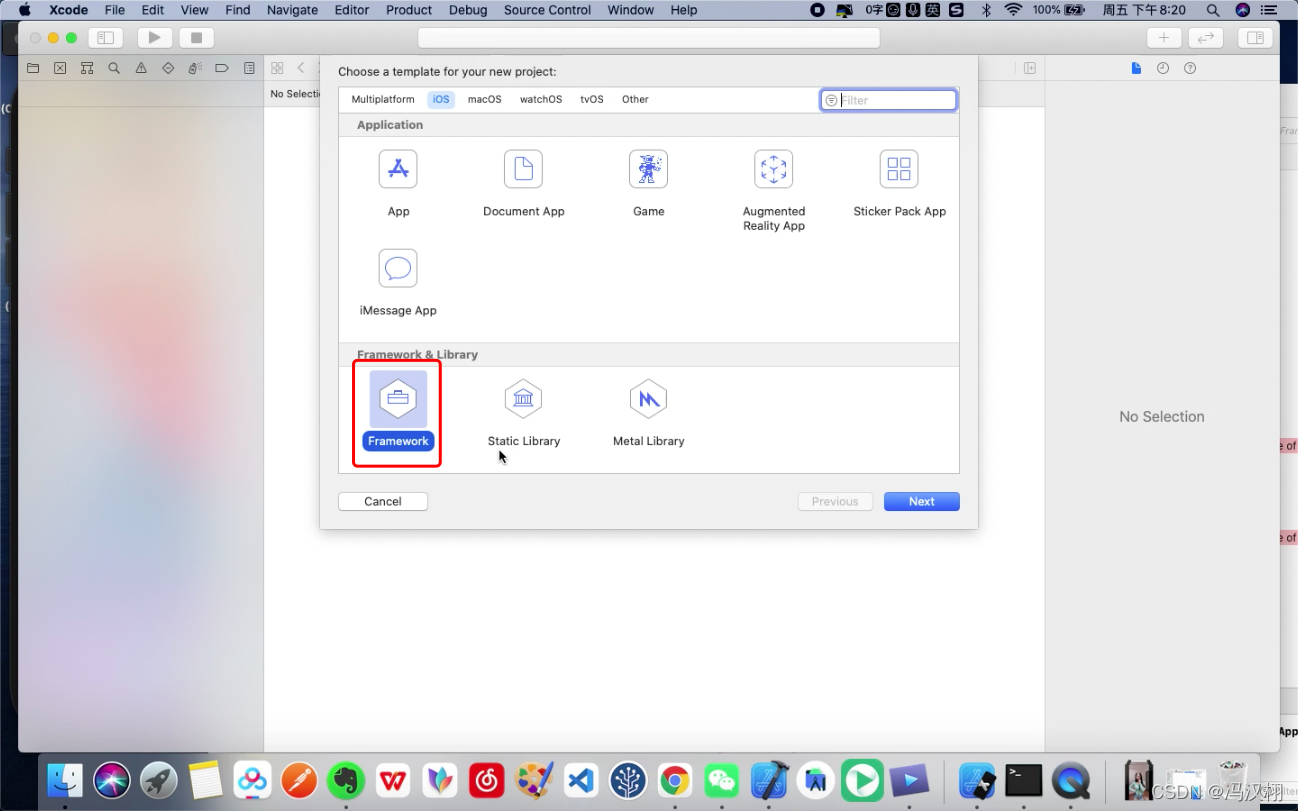1298x811 pixels.
Task: Open the Find navigator magnifier icon
Action: tap(114, 68)
